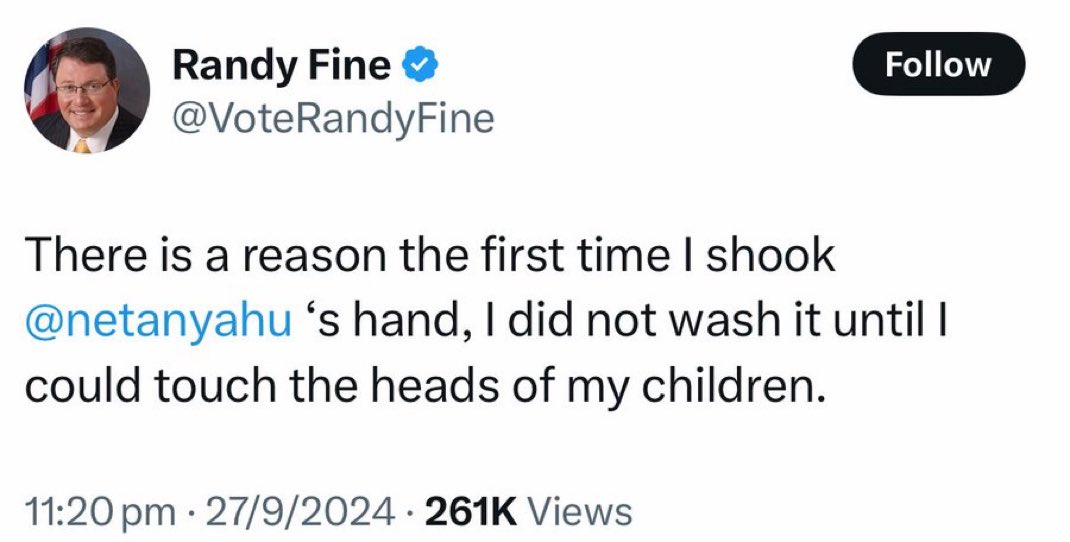
Task: Open the Randy Fine display name link
Action: point(281,66)
